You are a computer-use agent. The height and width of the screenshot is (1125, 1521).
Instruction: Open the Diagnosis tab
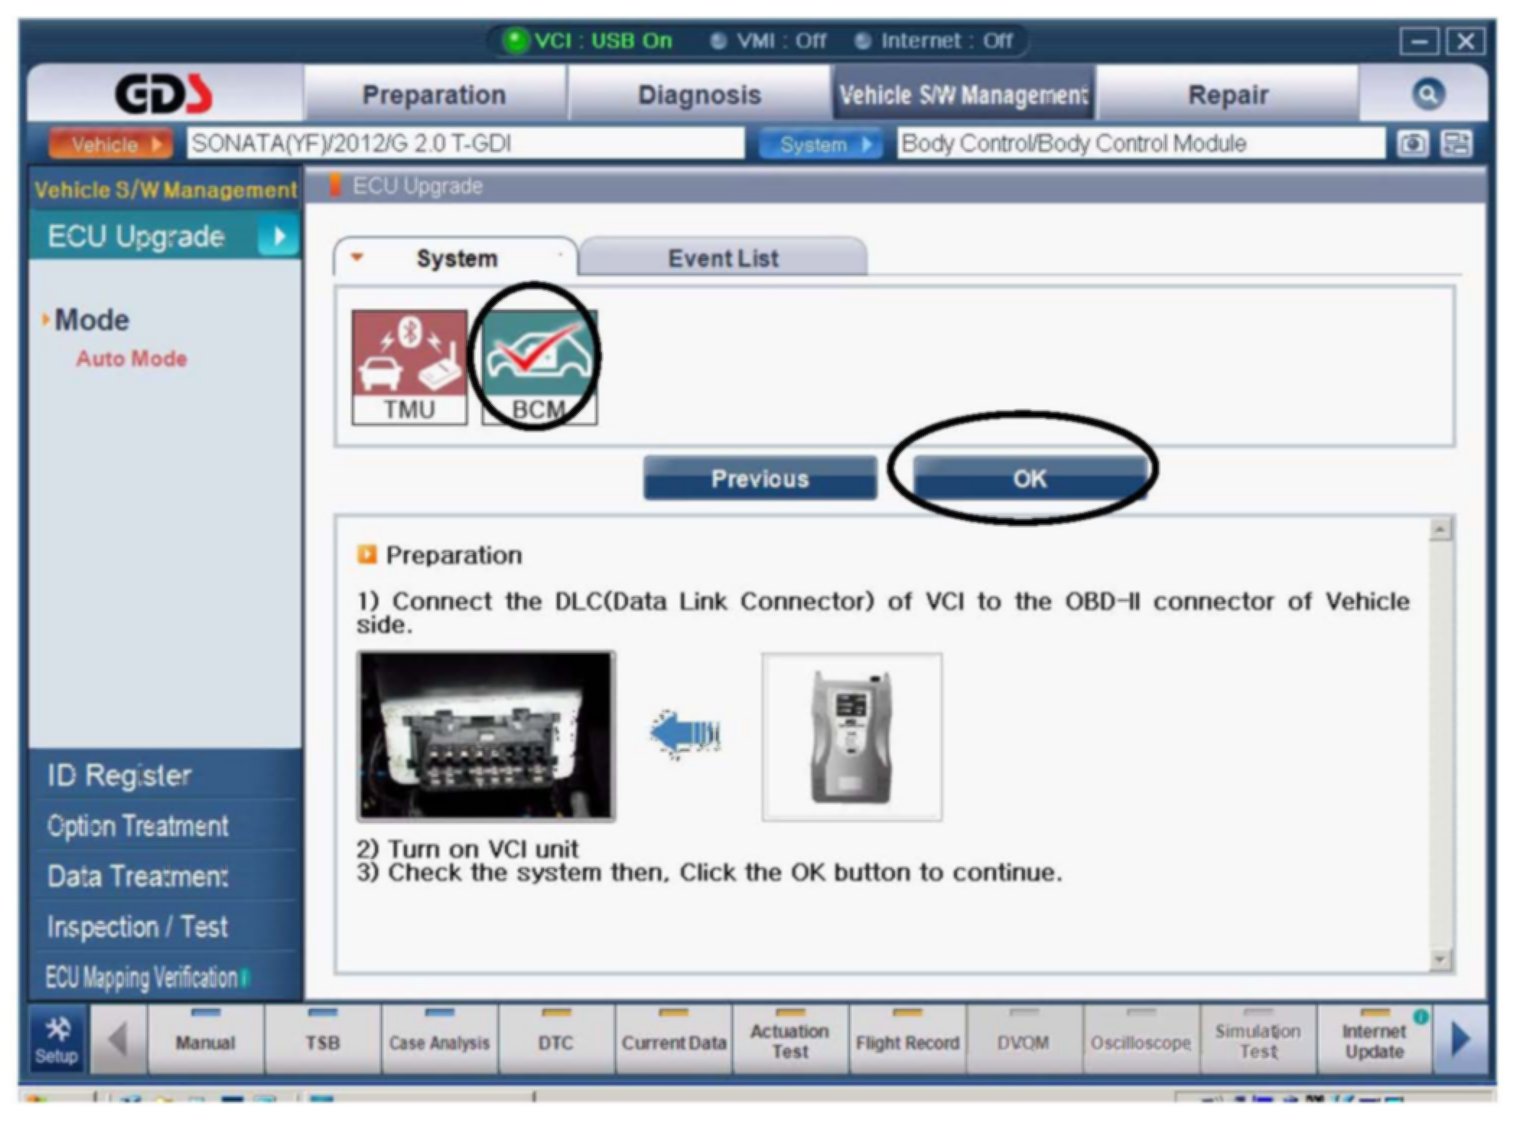pos(699,95)
